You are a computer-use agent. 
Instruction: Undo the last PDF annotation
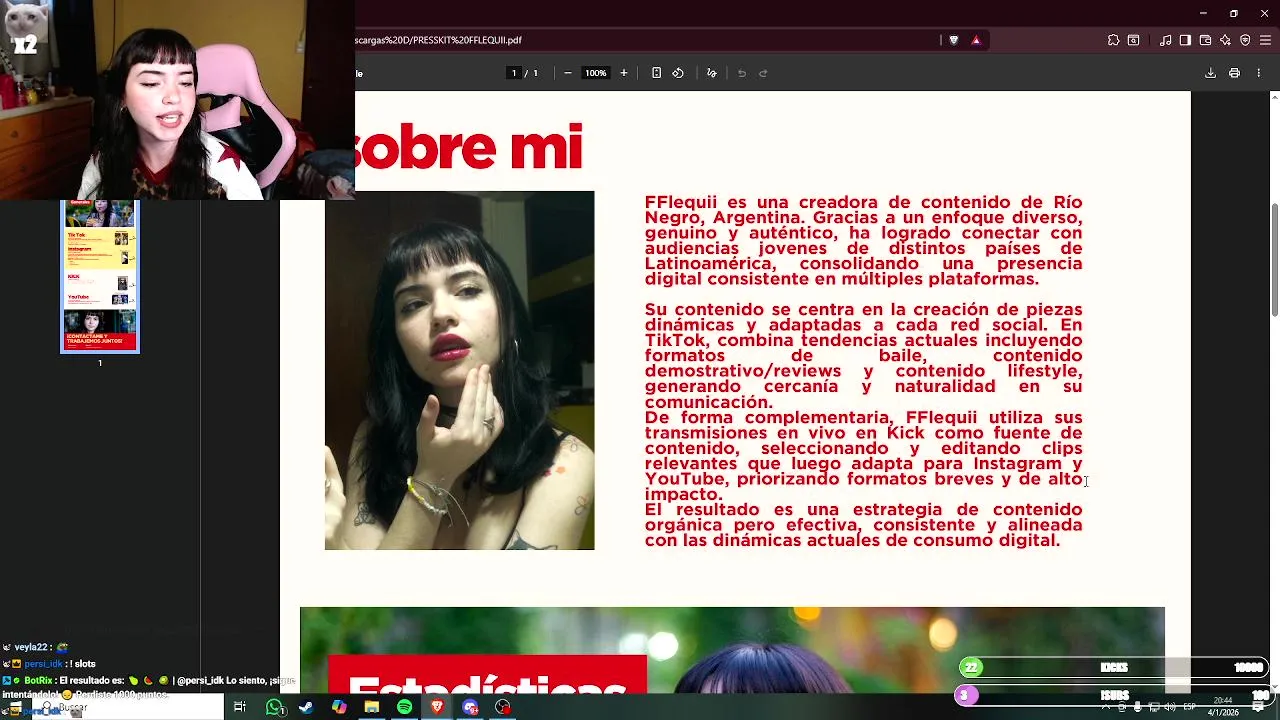click(742, 73)
